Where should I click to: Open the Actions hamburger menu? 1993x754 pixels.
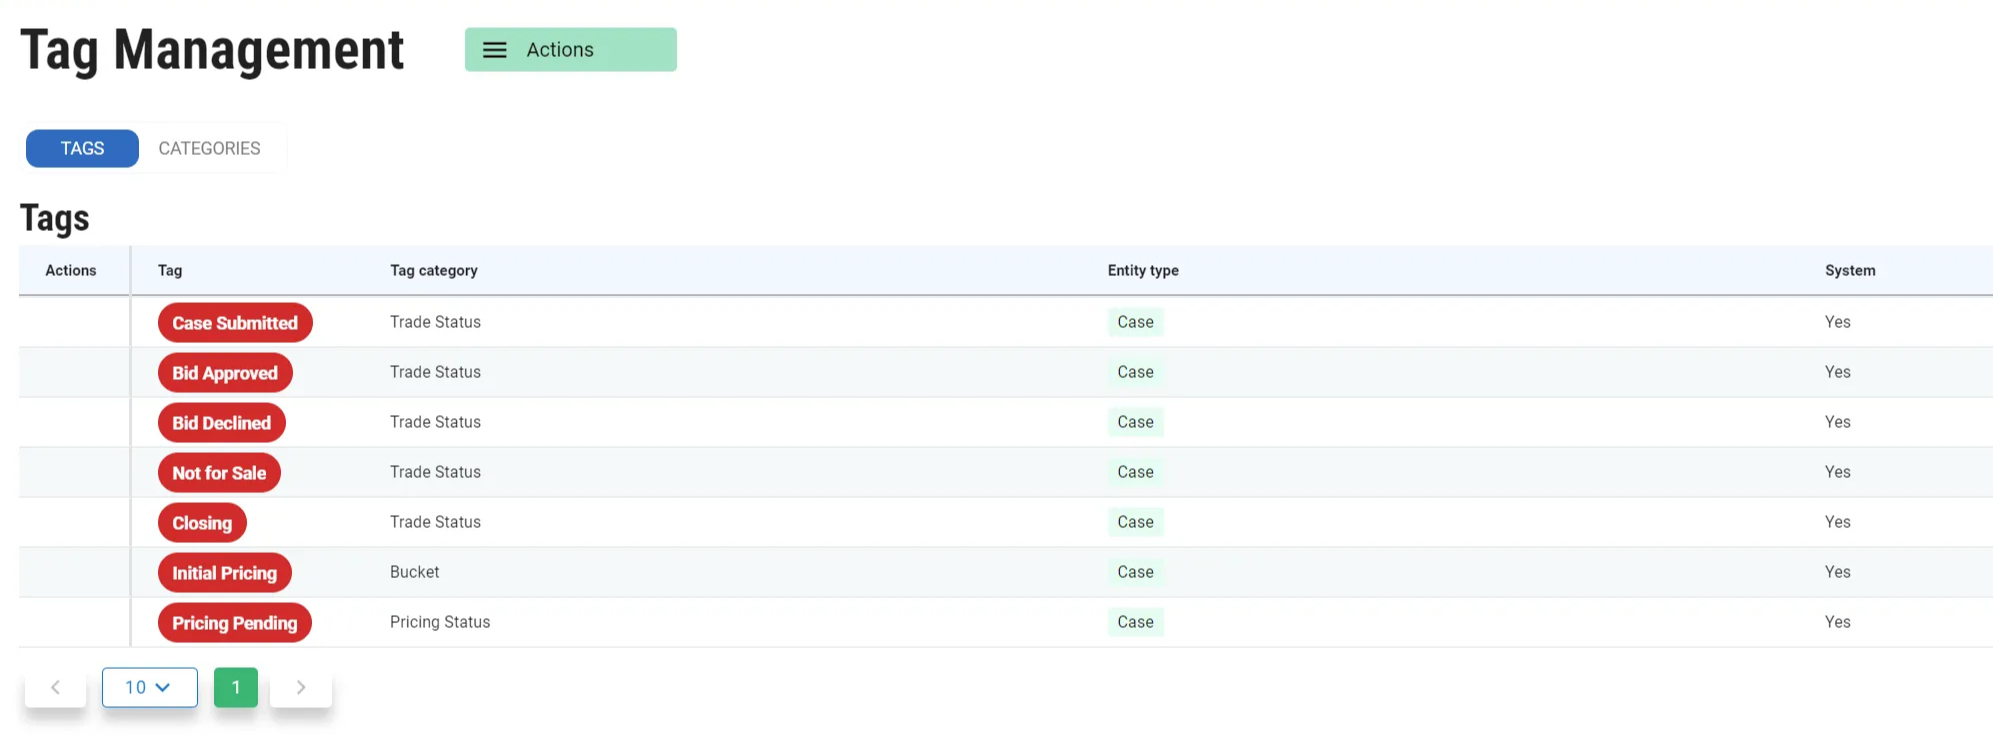pyautogui.click(x=570, y=50)
